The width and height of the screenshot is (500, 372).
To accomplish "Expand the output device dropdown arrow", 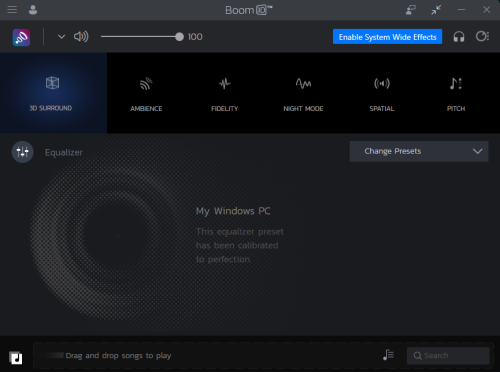I will 61,37.
